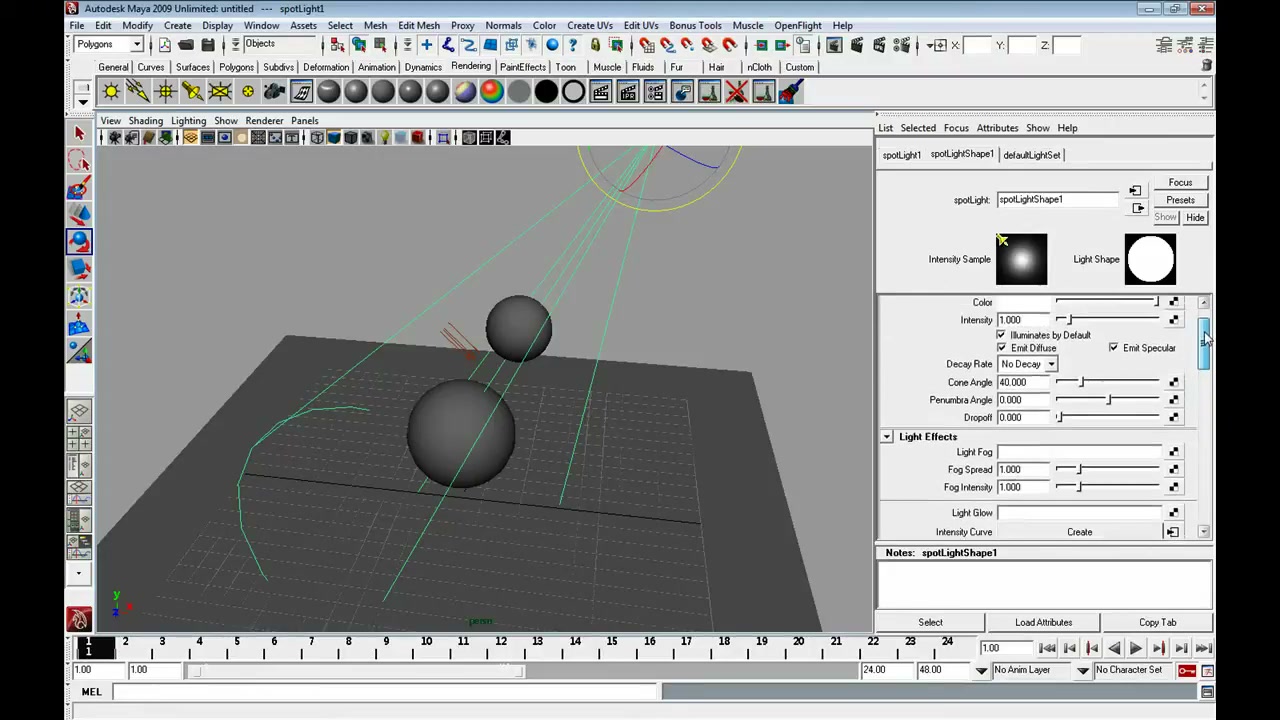Assign the Use Background ring shader

(x=573, y=92)
